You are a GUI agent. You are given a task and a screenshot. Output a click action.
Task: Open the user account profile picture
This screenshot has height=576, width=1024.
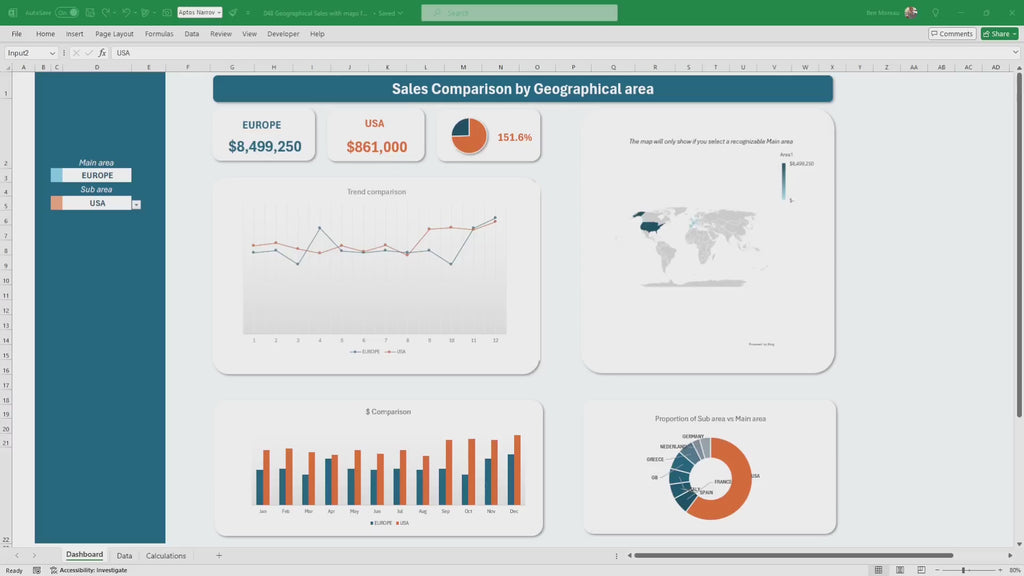tap(910, 13)
